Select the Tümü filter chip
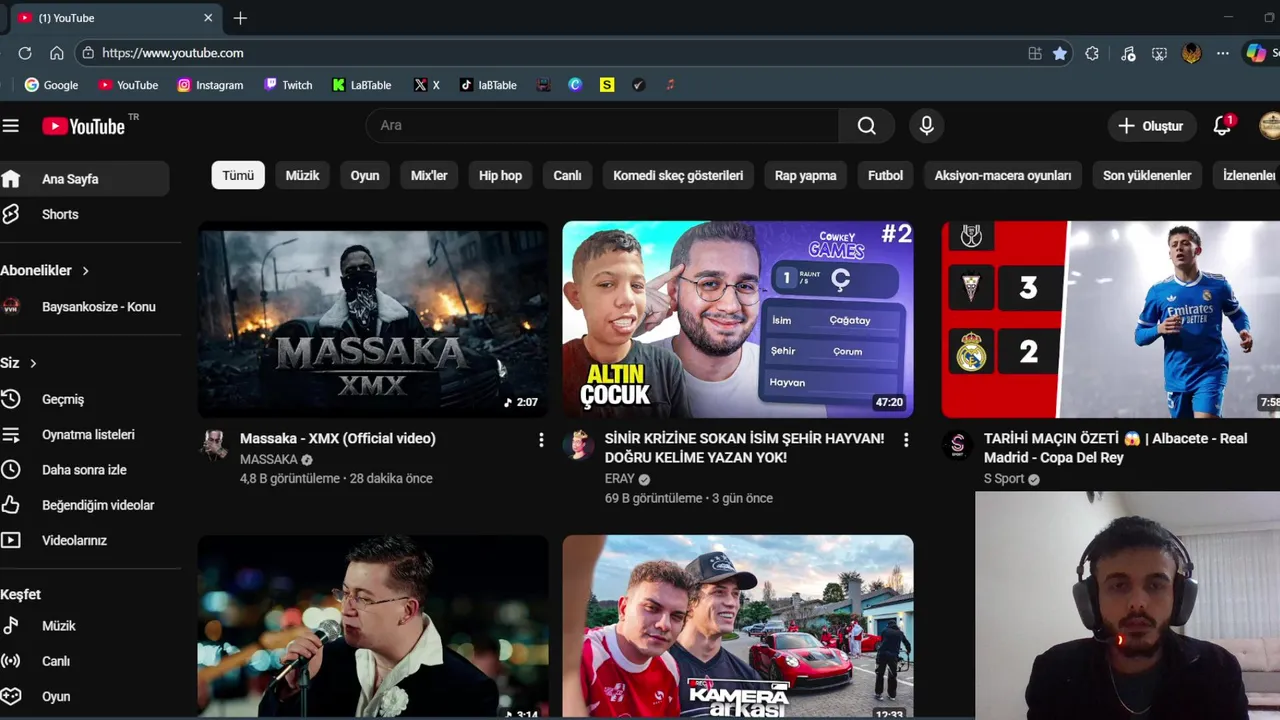This screenshot has width=1280, height=720. pos(238,175)
